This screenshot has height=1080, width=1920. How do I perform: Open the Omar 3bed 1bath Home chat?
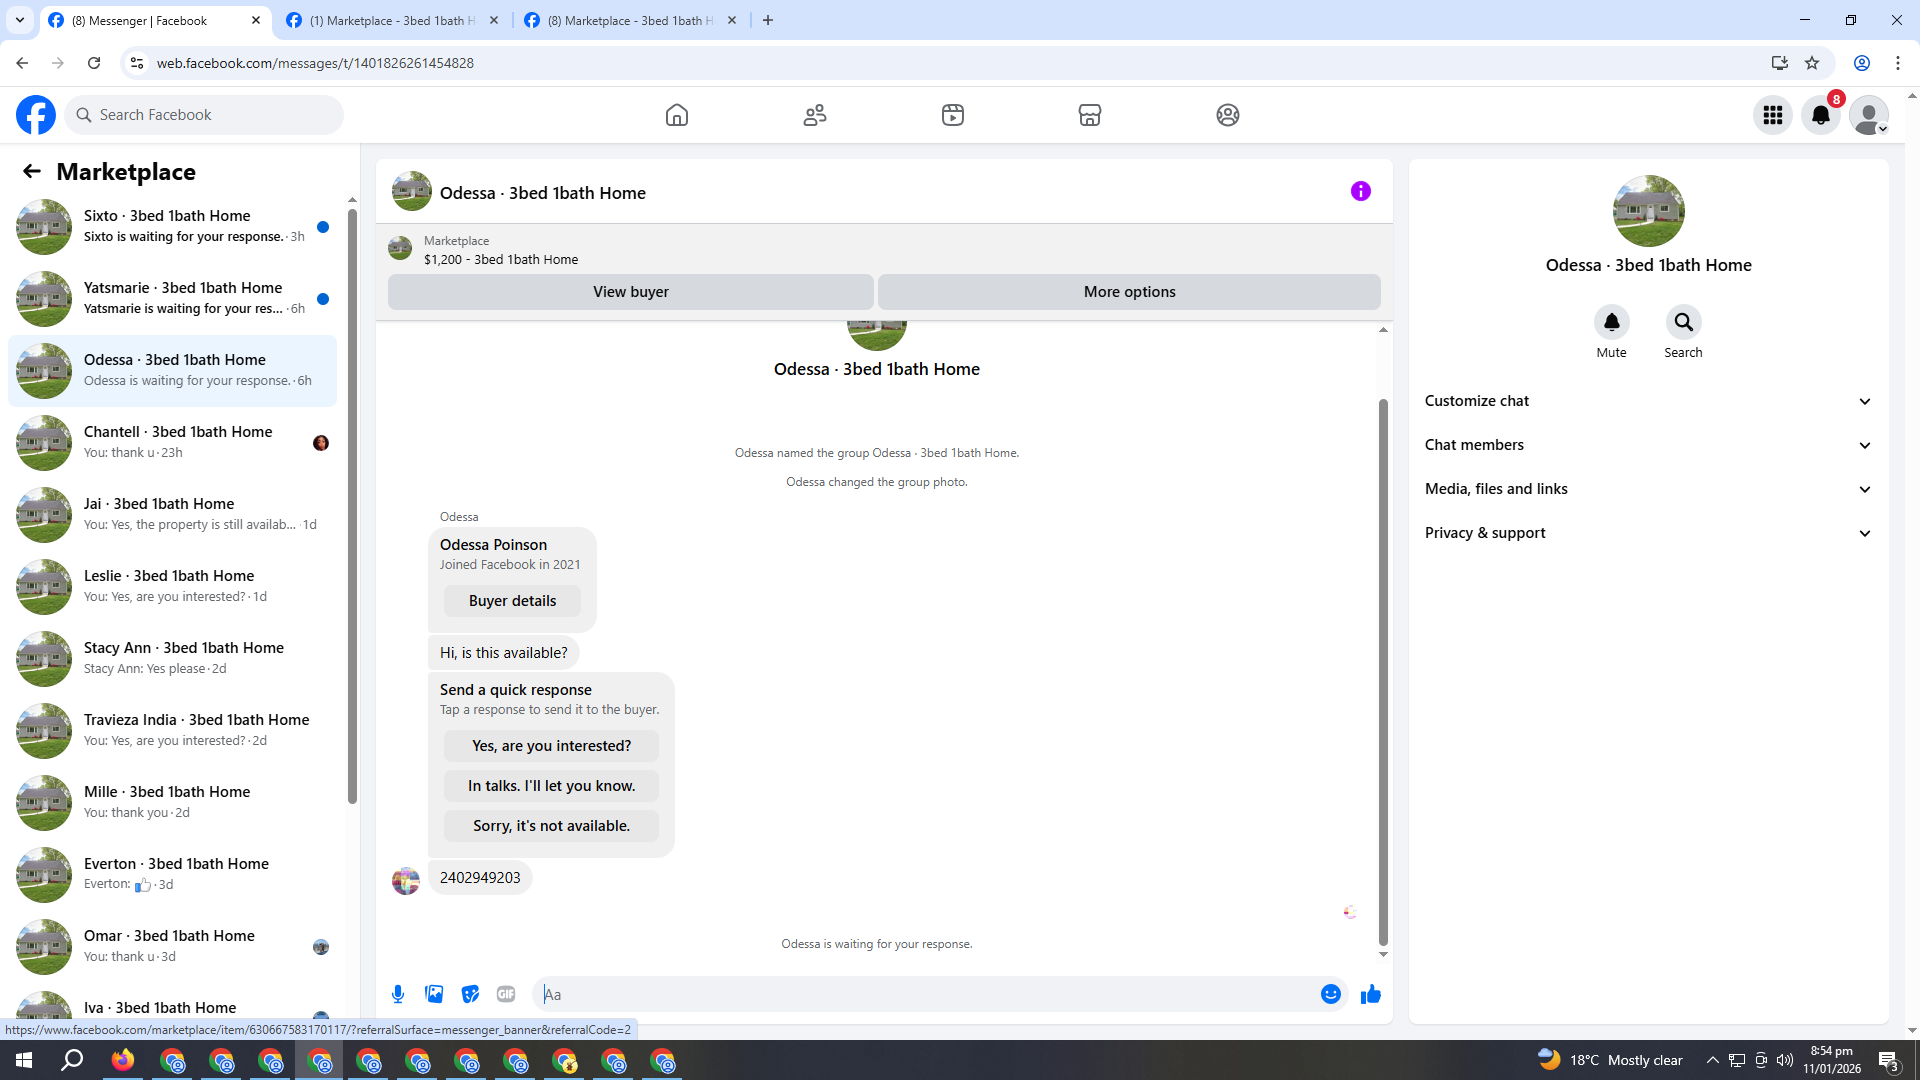point(172,947)
